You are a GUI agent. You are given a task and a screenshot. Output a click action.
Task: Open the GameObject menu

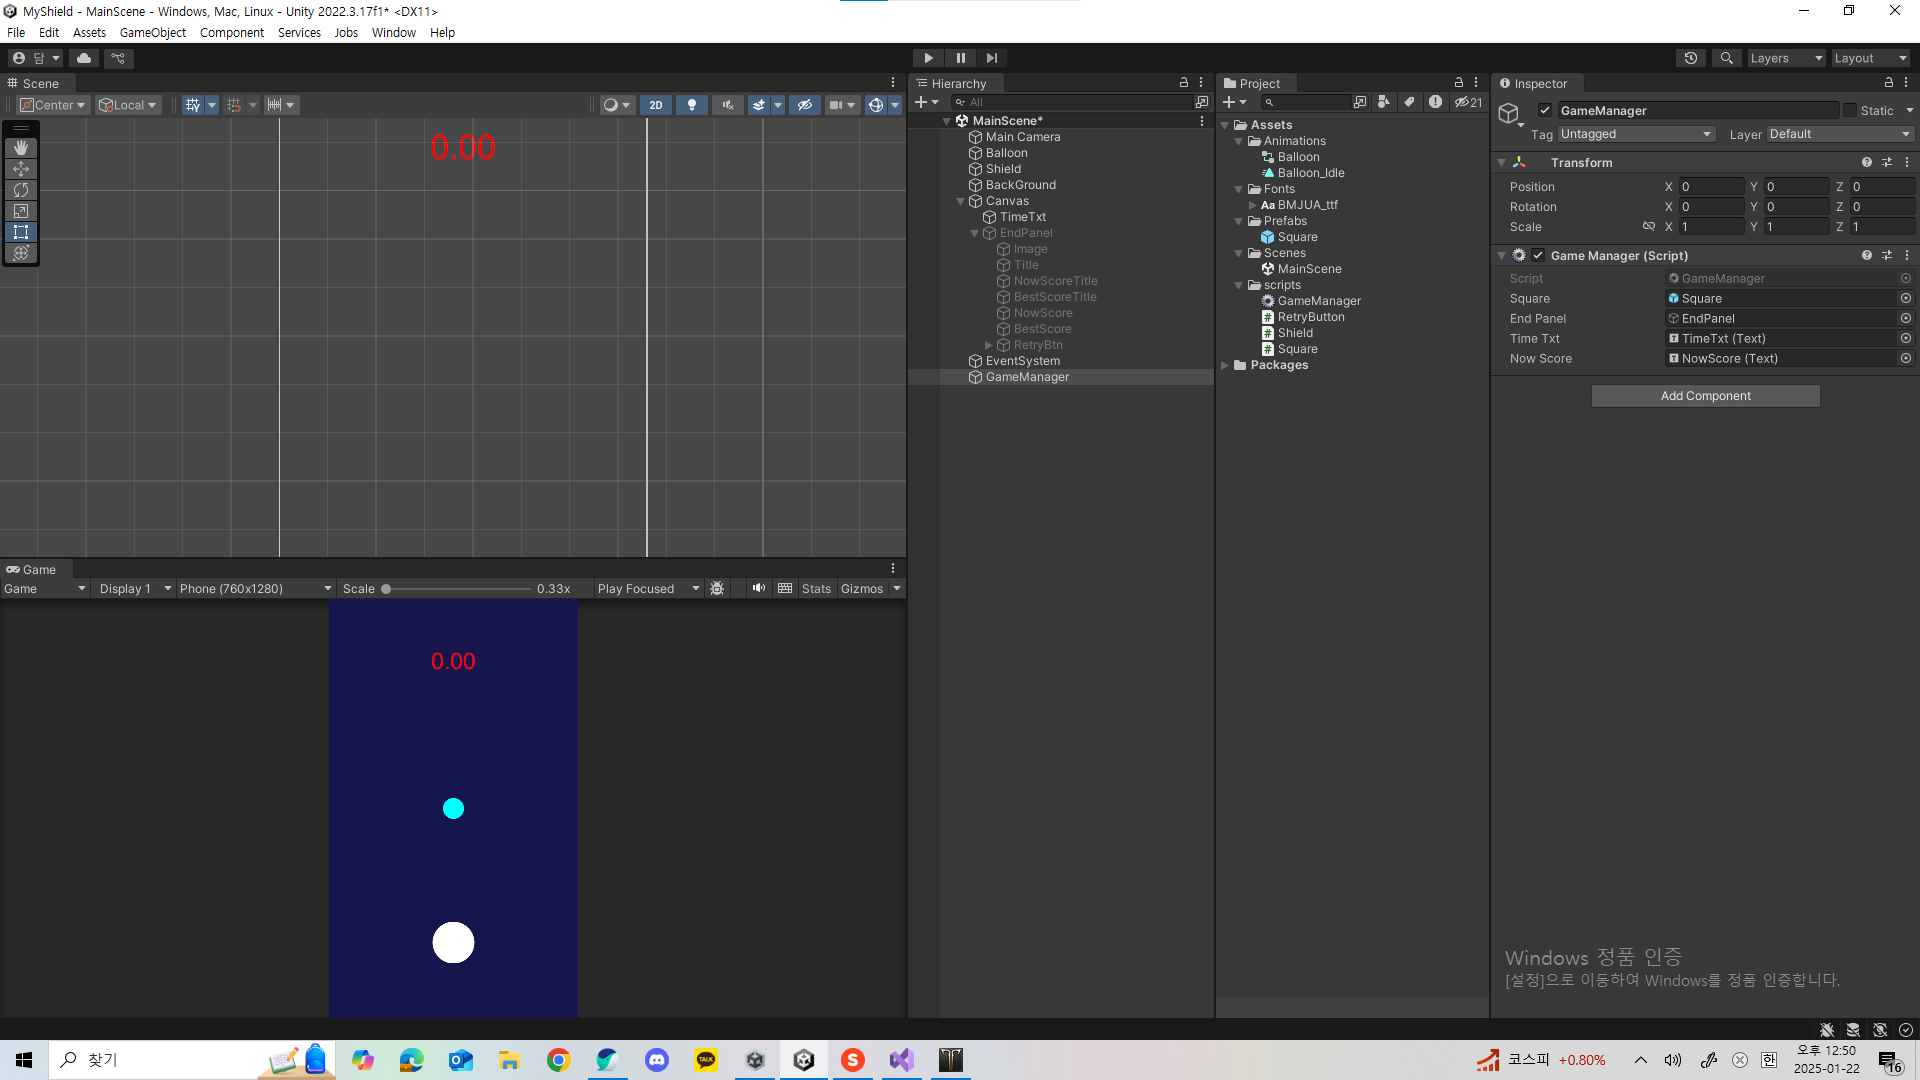coord(153,33)
